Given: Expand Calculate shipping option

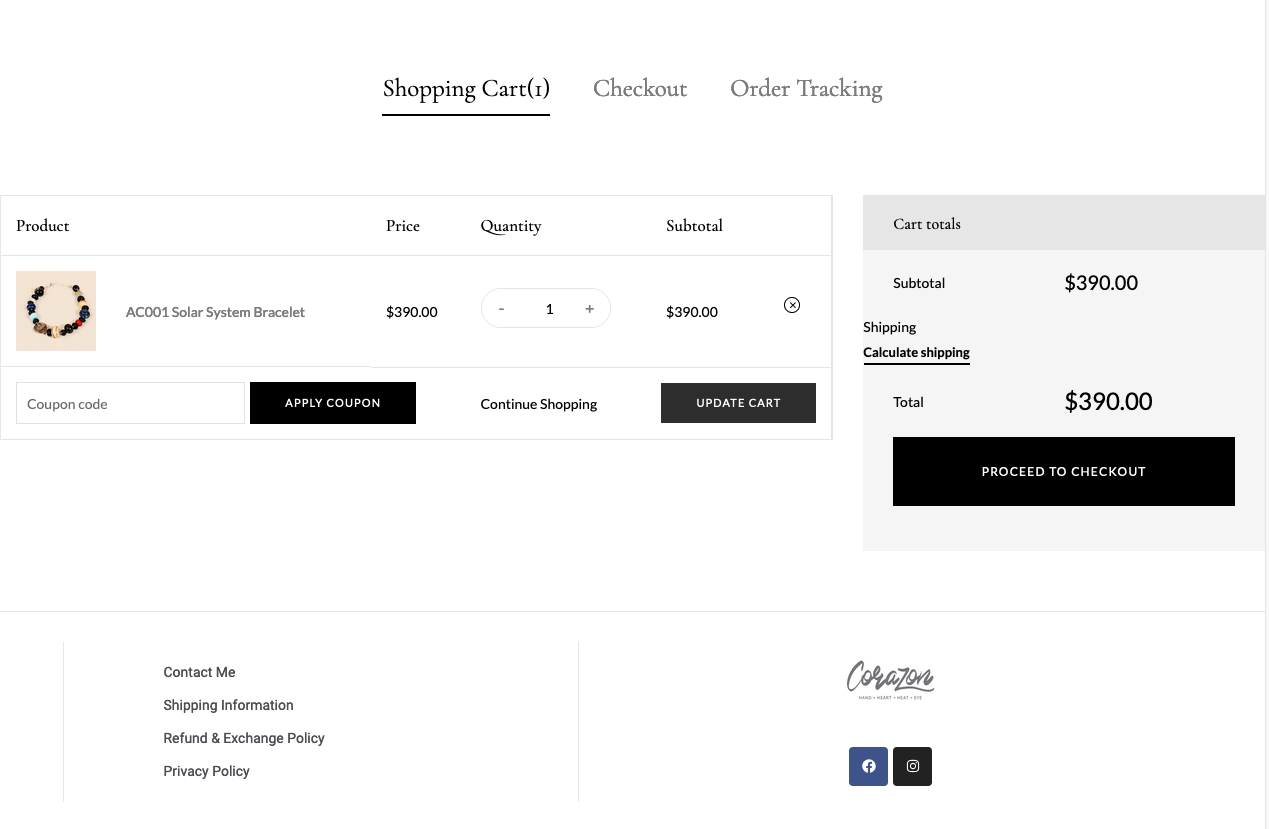Looking at the screenshot, I should [x=916, y=352].
